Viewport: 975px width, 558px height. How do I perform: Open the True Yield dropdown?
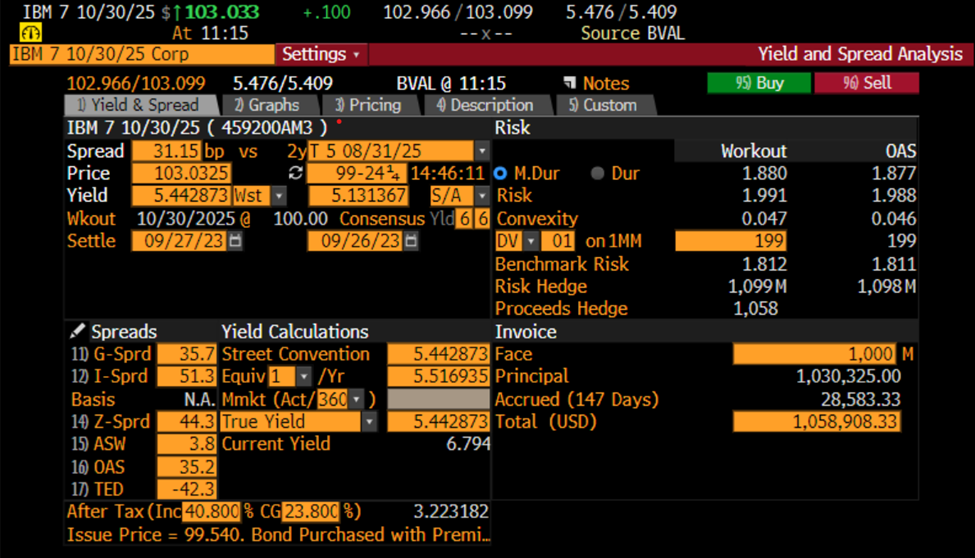(369, 422)
